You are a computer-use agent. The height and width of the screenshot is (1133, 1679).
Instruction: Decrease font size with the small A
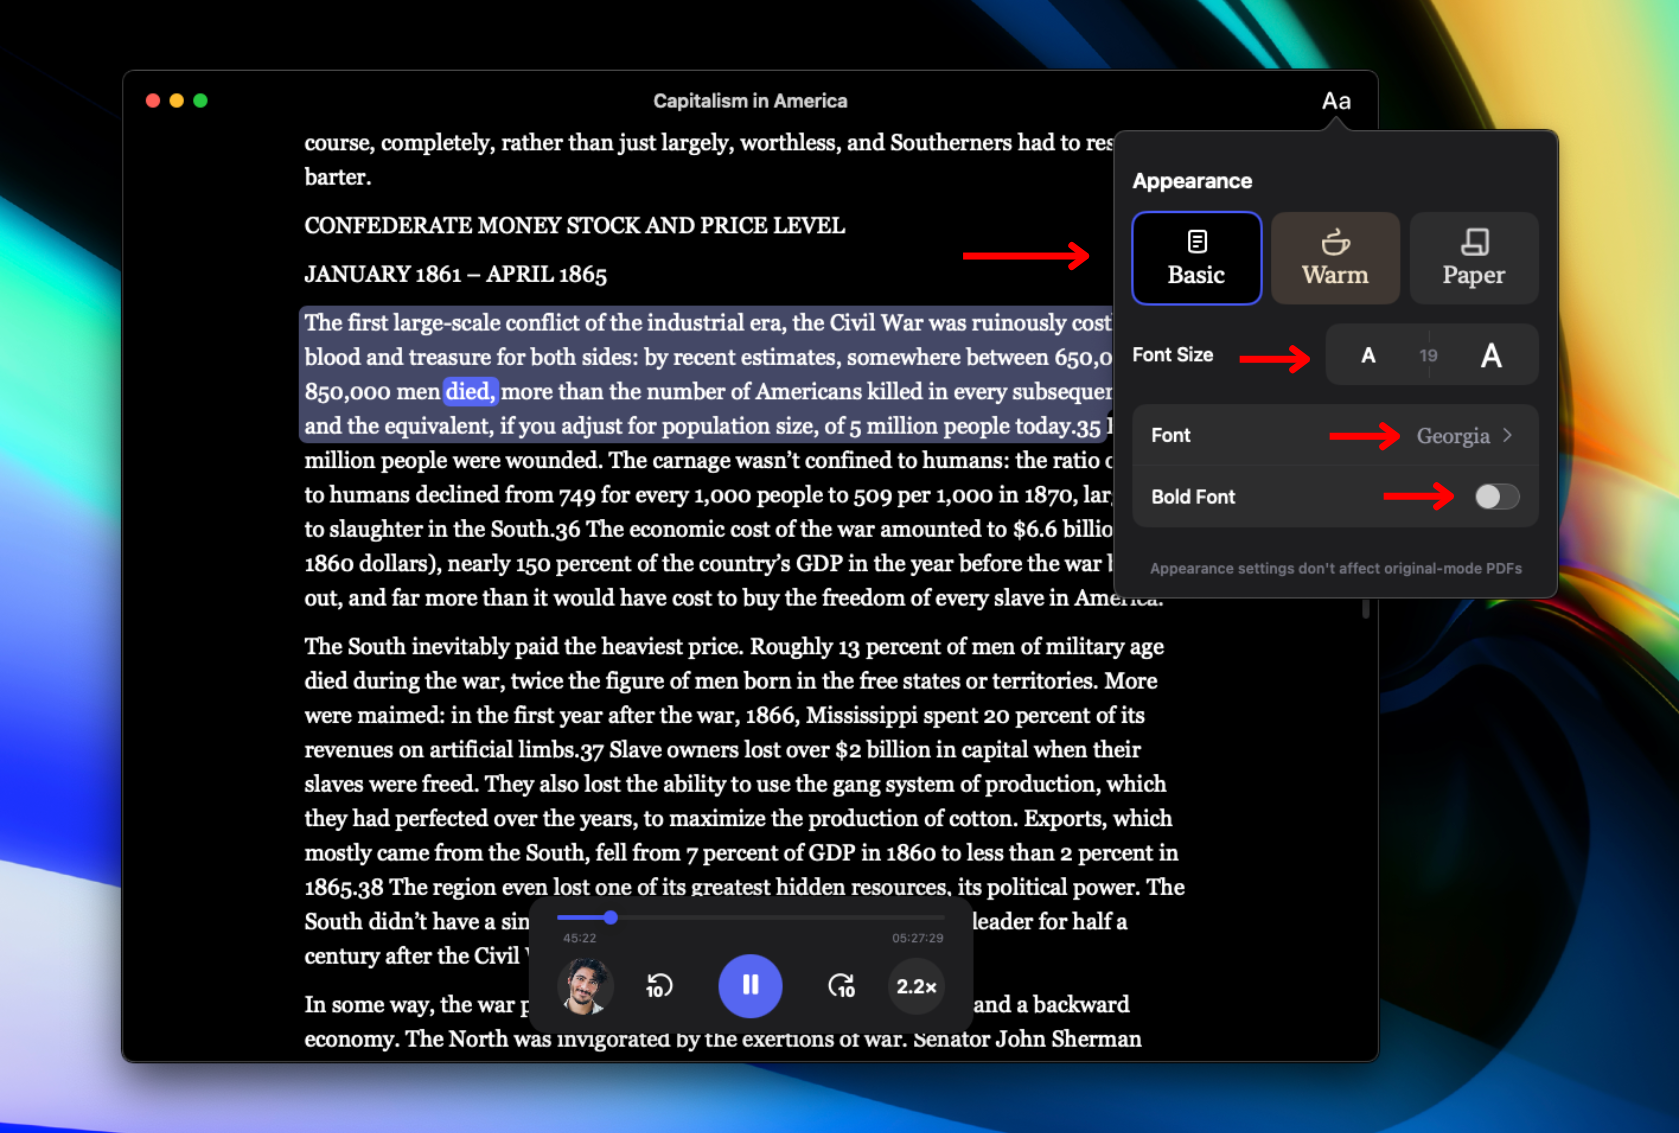click(1367, 355)
